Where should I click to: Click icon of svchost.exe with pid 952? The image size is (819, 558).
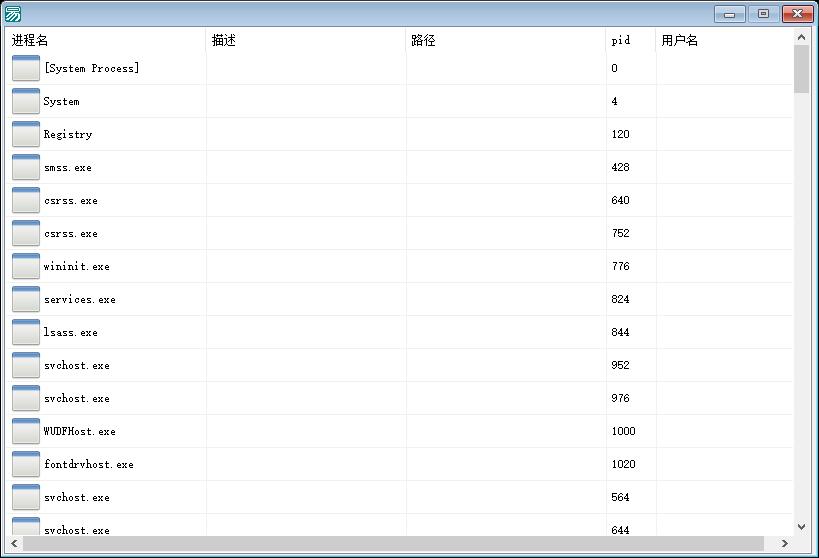26,365
